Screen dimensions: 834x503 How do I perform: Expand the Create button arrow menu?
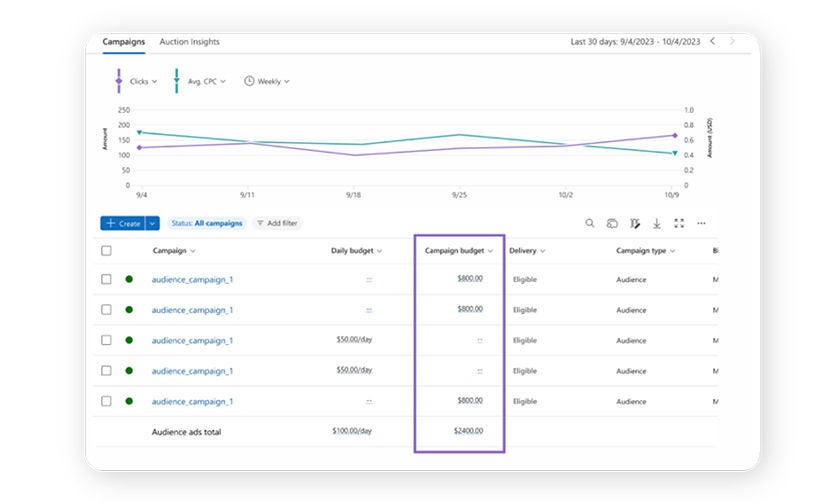click(153, 224)
